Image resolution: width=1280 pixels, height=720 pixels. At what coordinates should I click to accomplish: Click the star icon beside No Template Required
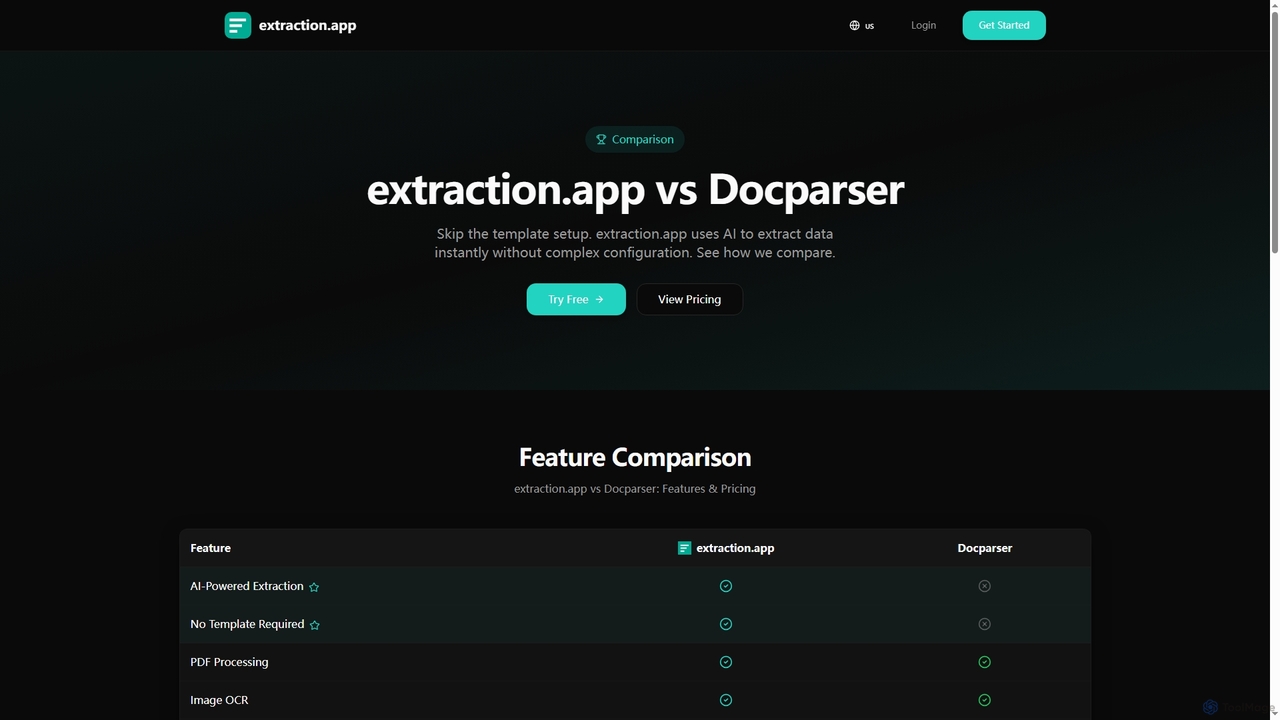(x=315, y=625)
